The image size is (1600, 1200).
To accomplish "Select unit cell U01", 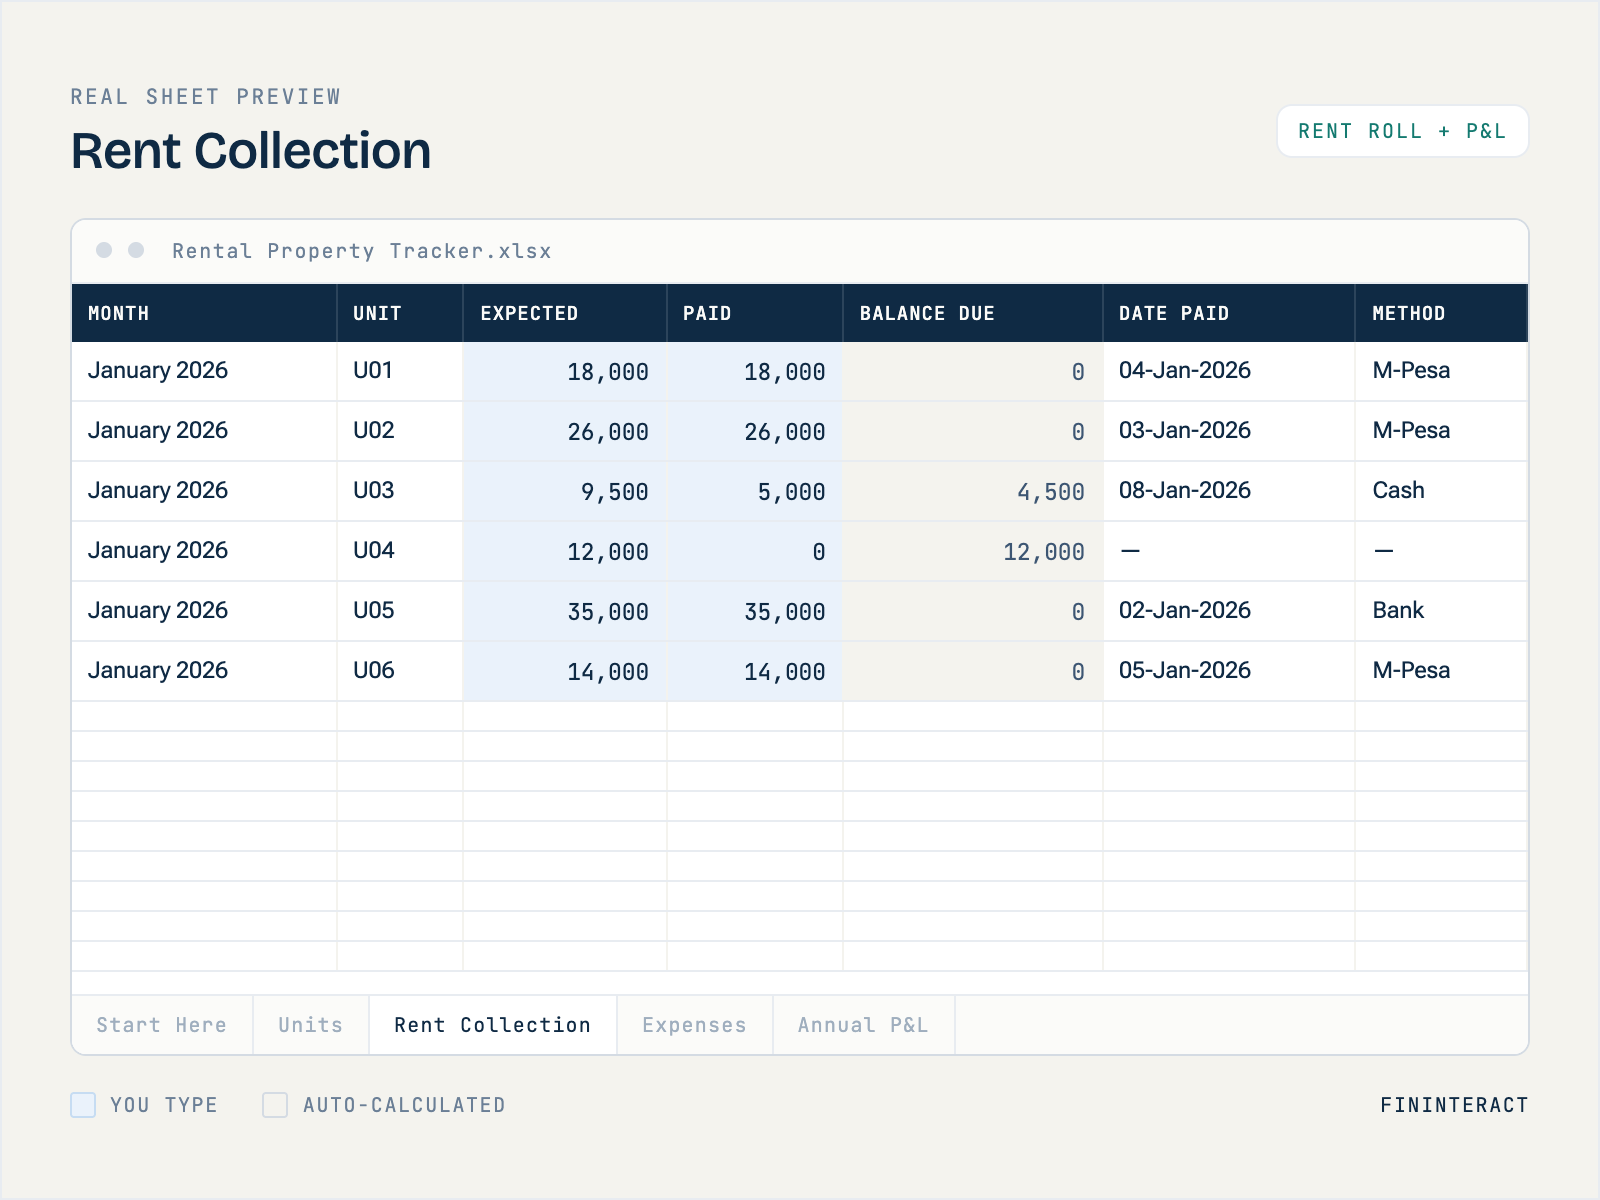I will click(x=400, y=371).
